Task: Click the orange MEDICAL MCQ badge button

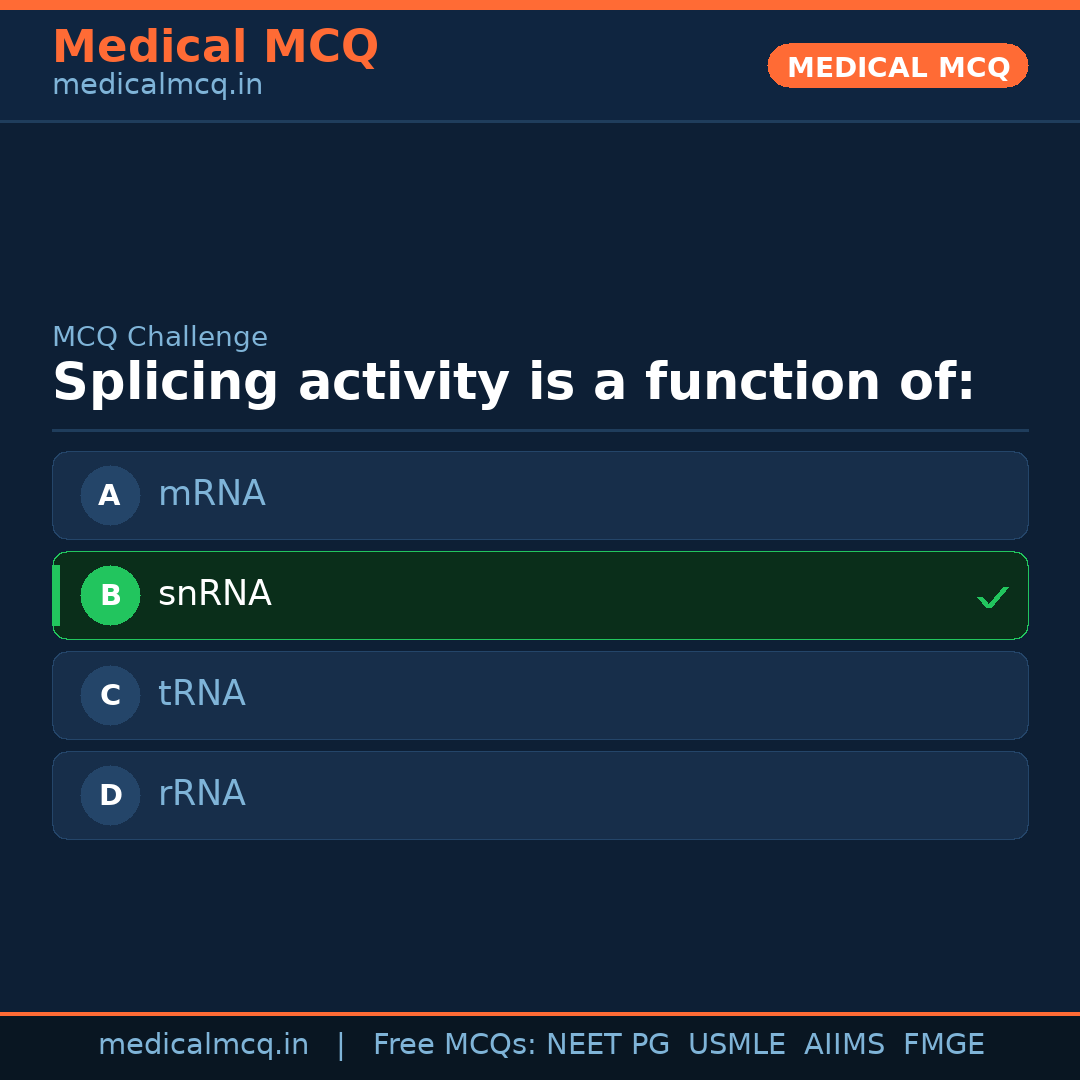Action: 897,66
